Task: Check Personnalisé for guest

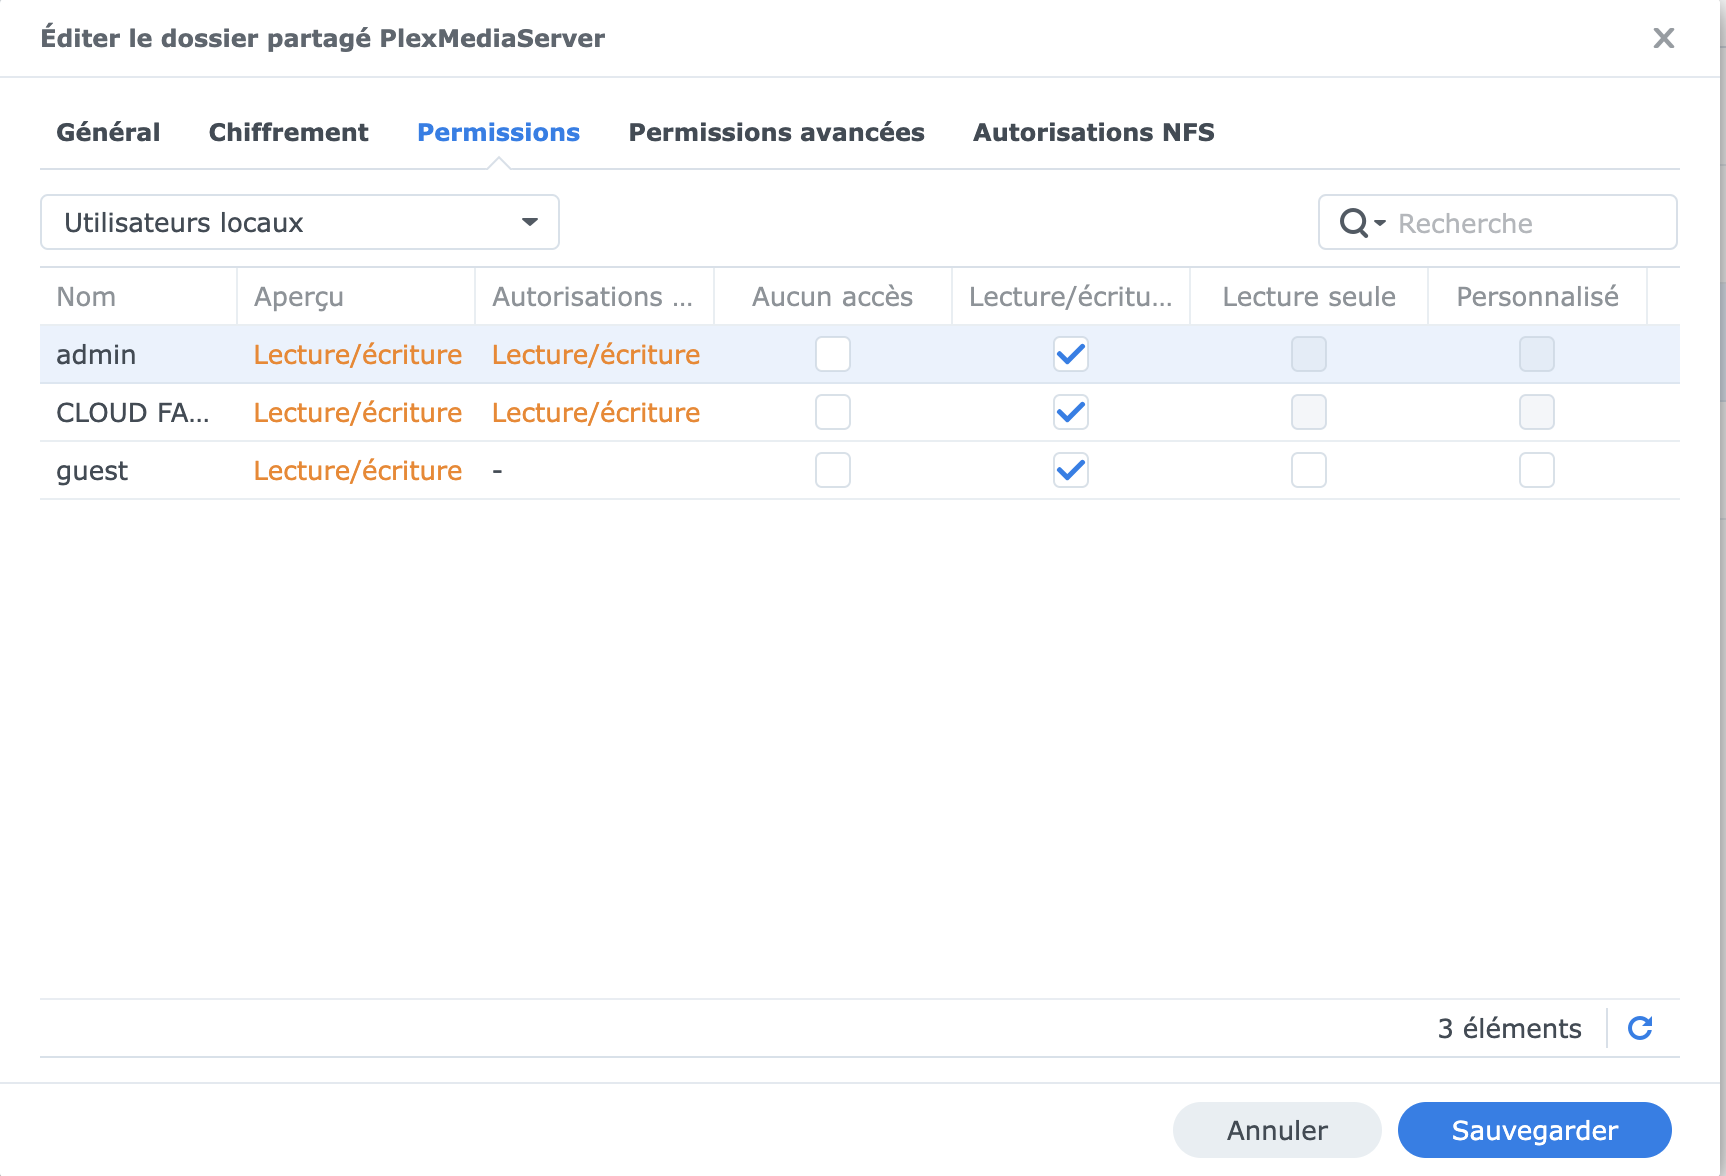Action: click(x=1537, y=470)
